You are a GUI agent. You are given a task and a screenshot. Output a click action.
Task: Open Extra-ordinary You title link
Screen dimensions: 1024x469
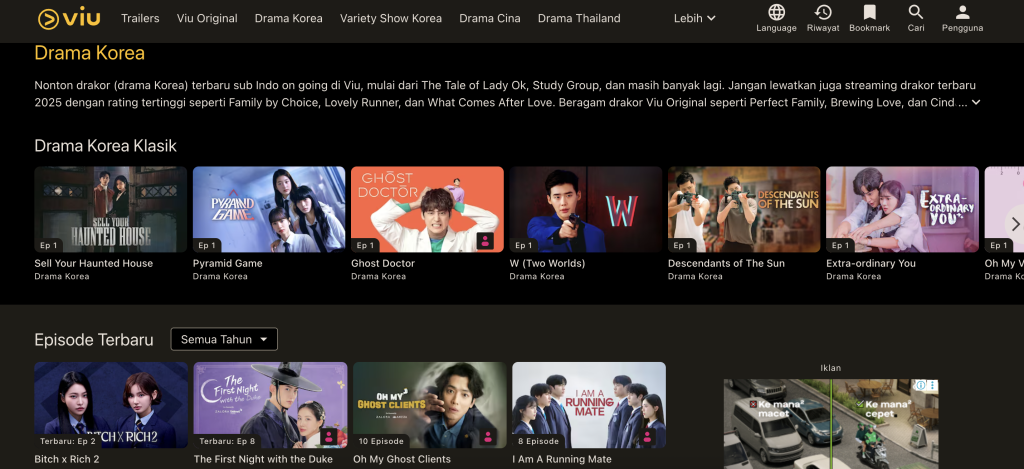click(x=871, y=263)
